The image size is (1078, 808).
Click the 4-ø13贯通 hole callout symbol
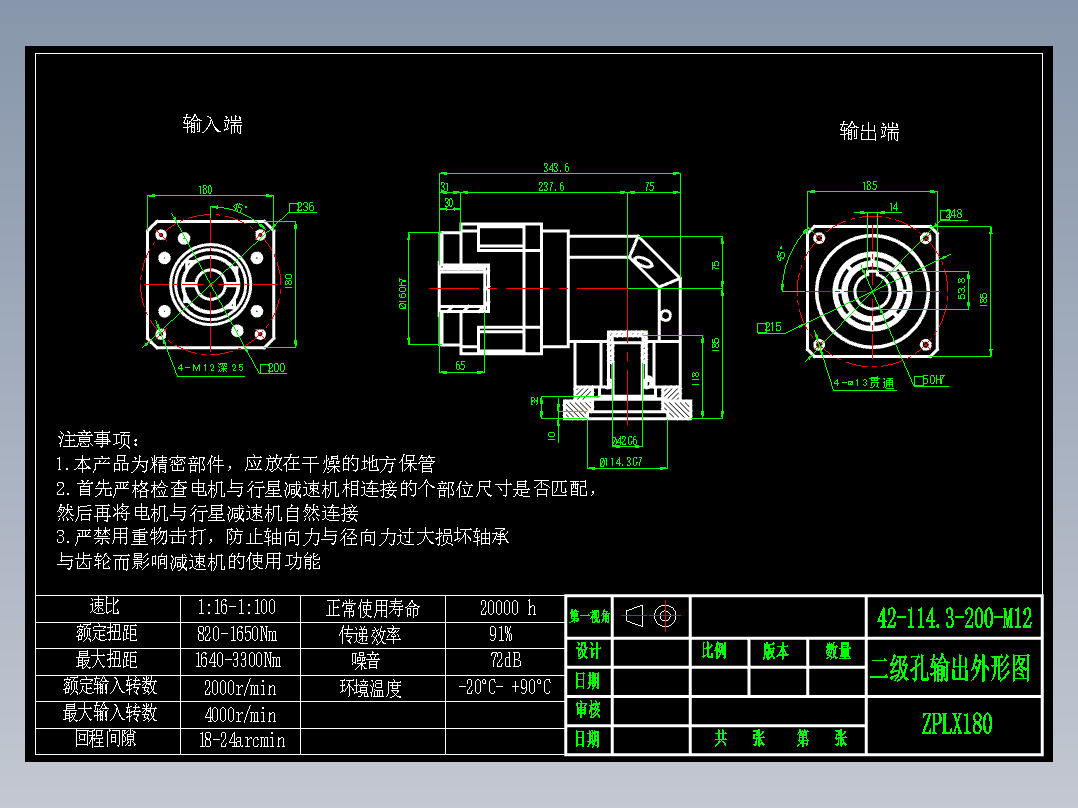[x=862, y=381]
